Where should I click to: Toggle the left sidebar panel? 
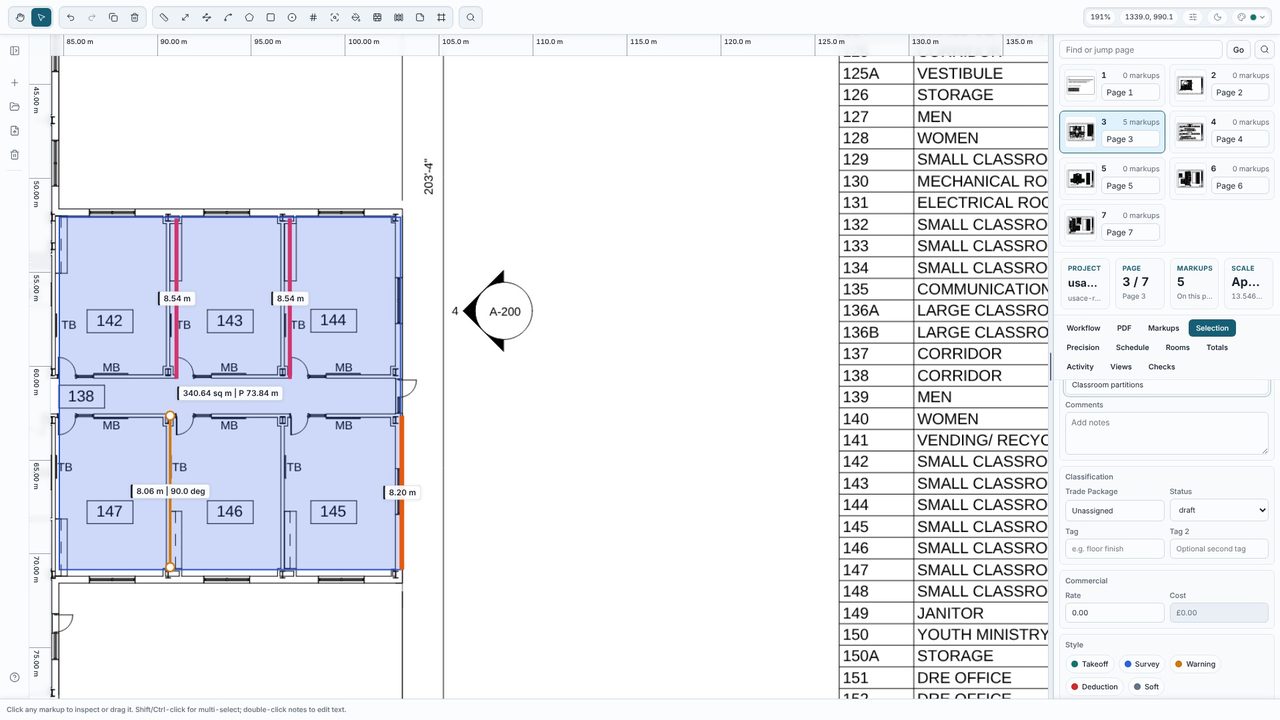click(x=15, y=51)
